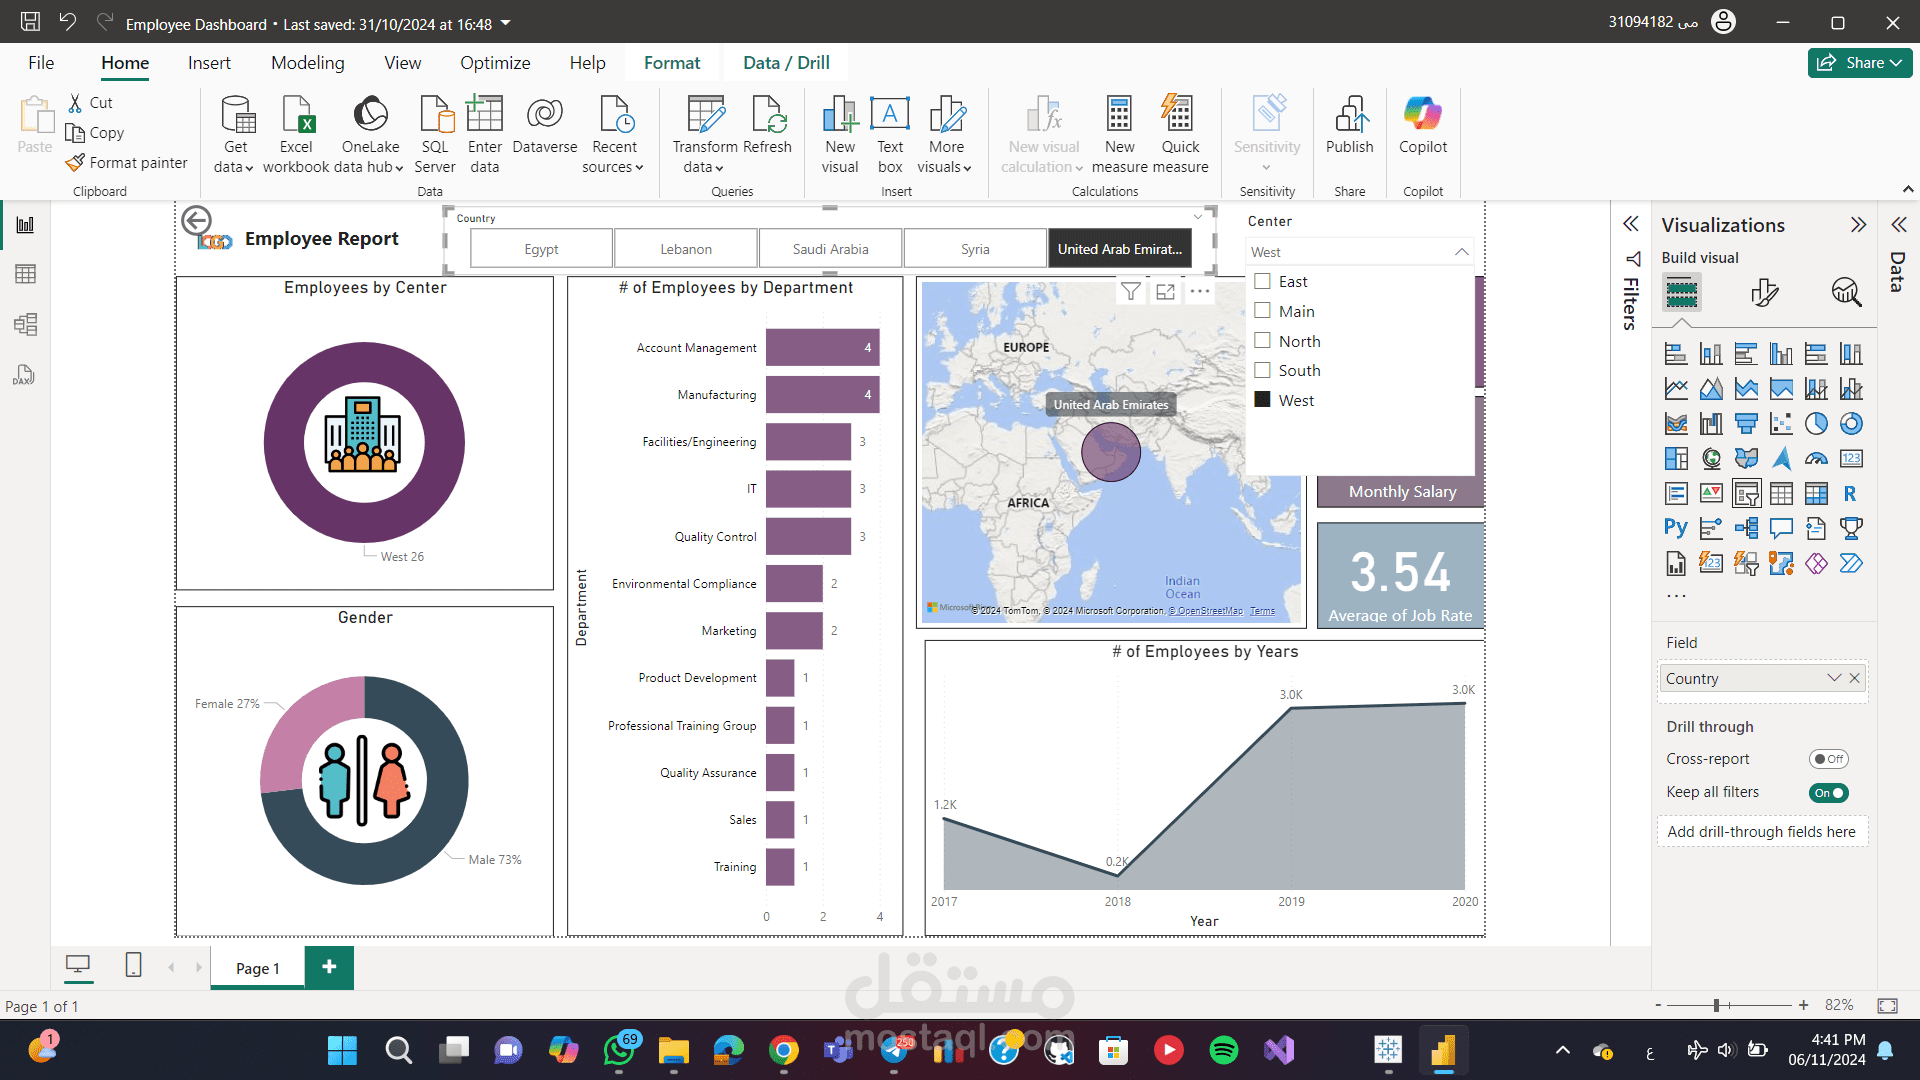
Task: Switch to Table view in left sidebar
Action: click(26, 274)
